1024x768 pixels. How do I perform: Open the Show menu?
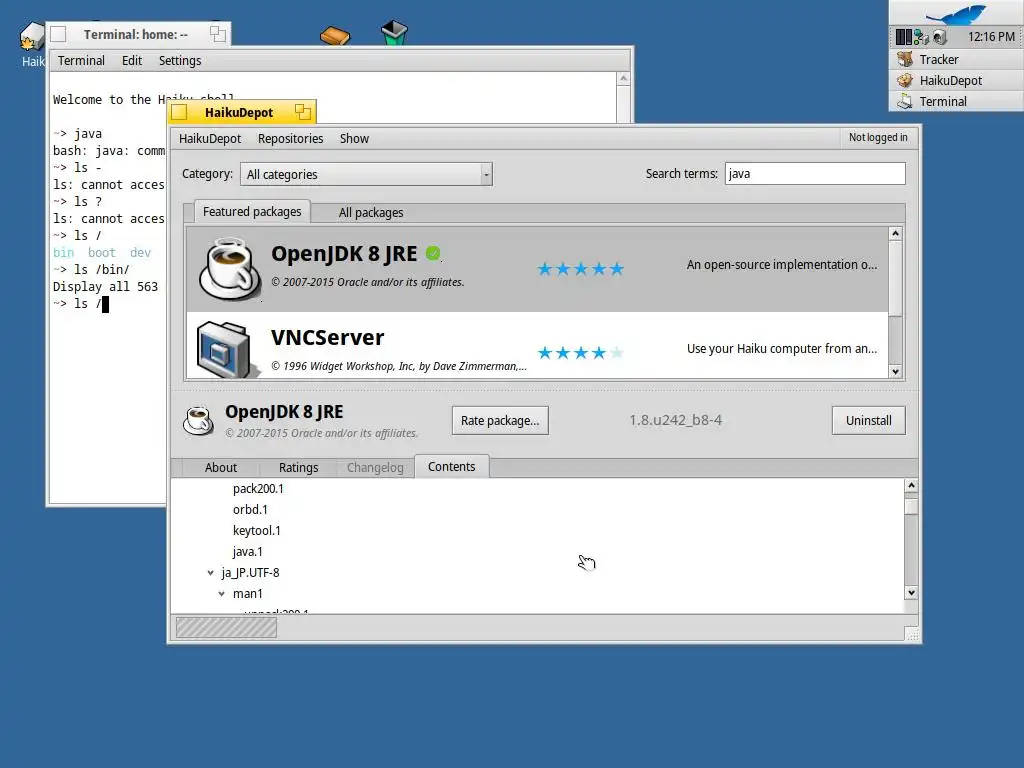[354, 138]
